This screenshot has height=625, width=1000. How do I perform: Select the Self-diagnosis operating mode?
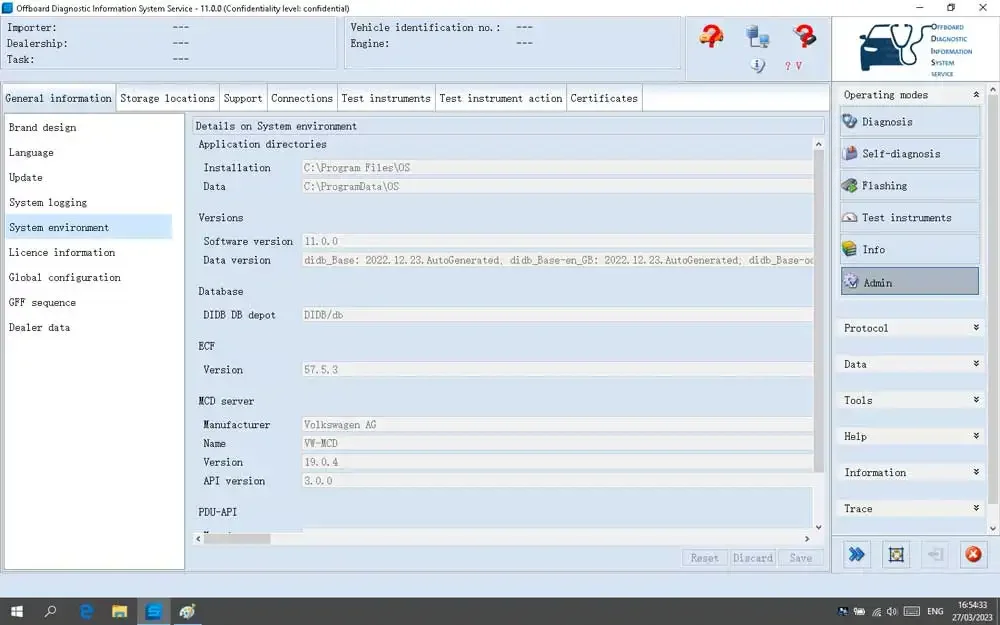coord(910,154)
